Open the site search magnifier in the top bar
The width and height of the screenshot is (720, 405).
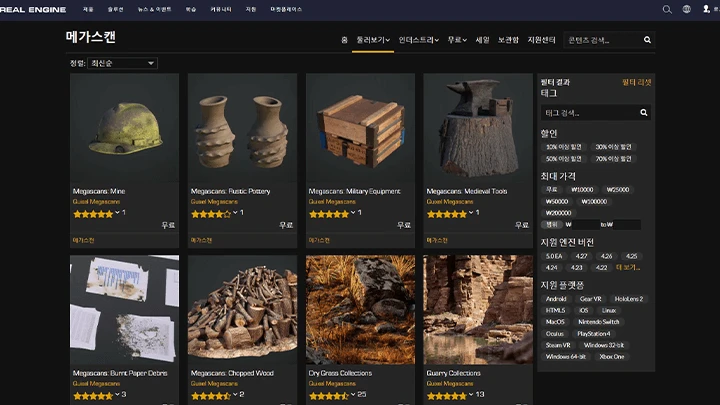point(667,9)
